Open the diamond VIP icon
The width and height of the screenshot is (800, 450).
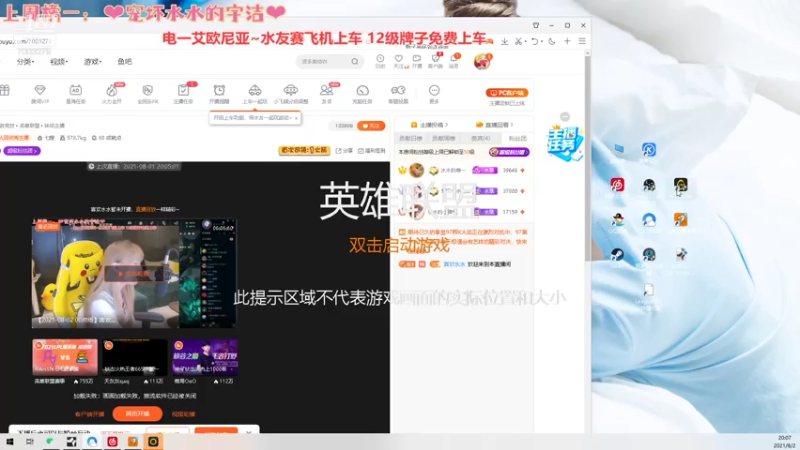point(40,94)
